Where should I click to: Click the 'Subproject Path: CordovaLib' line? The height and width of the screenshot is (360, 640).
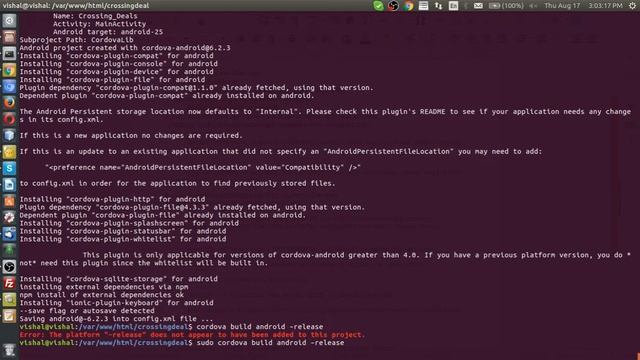76,40
